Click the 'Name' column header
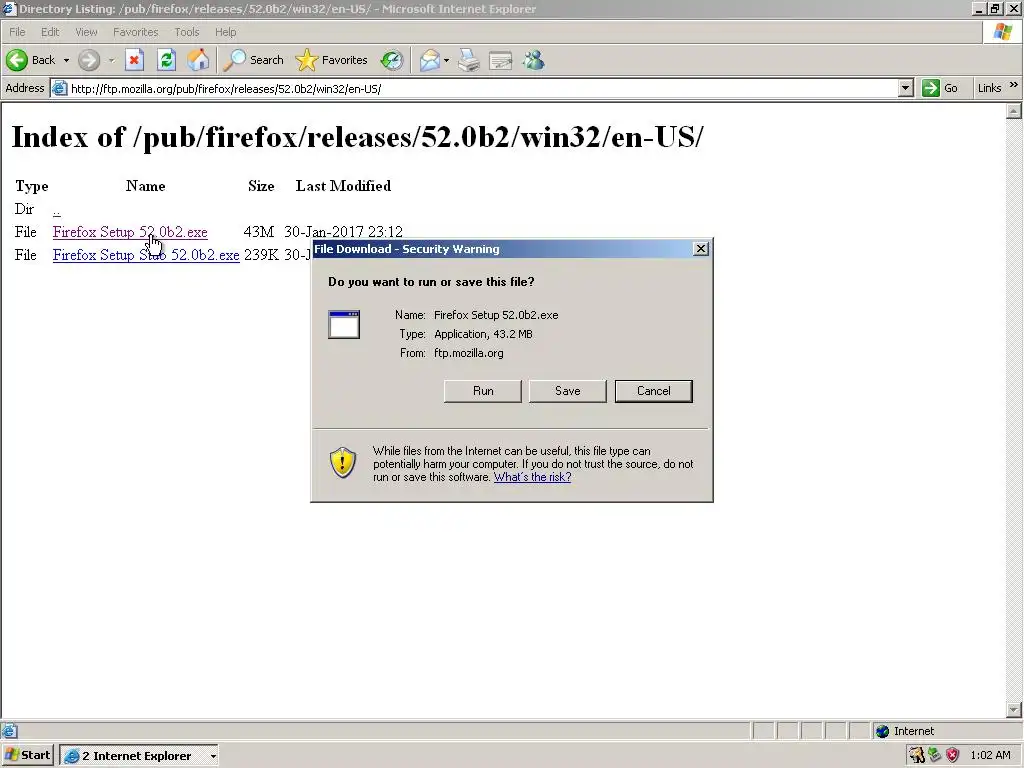The image size is (1024, 768). coord(145,186)
